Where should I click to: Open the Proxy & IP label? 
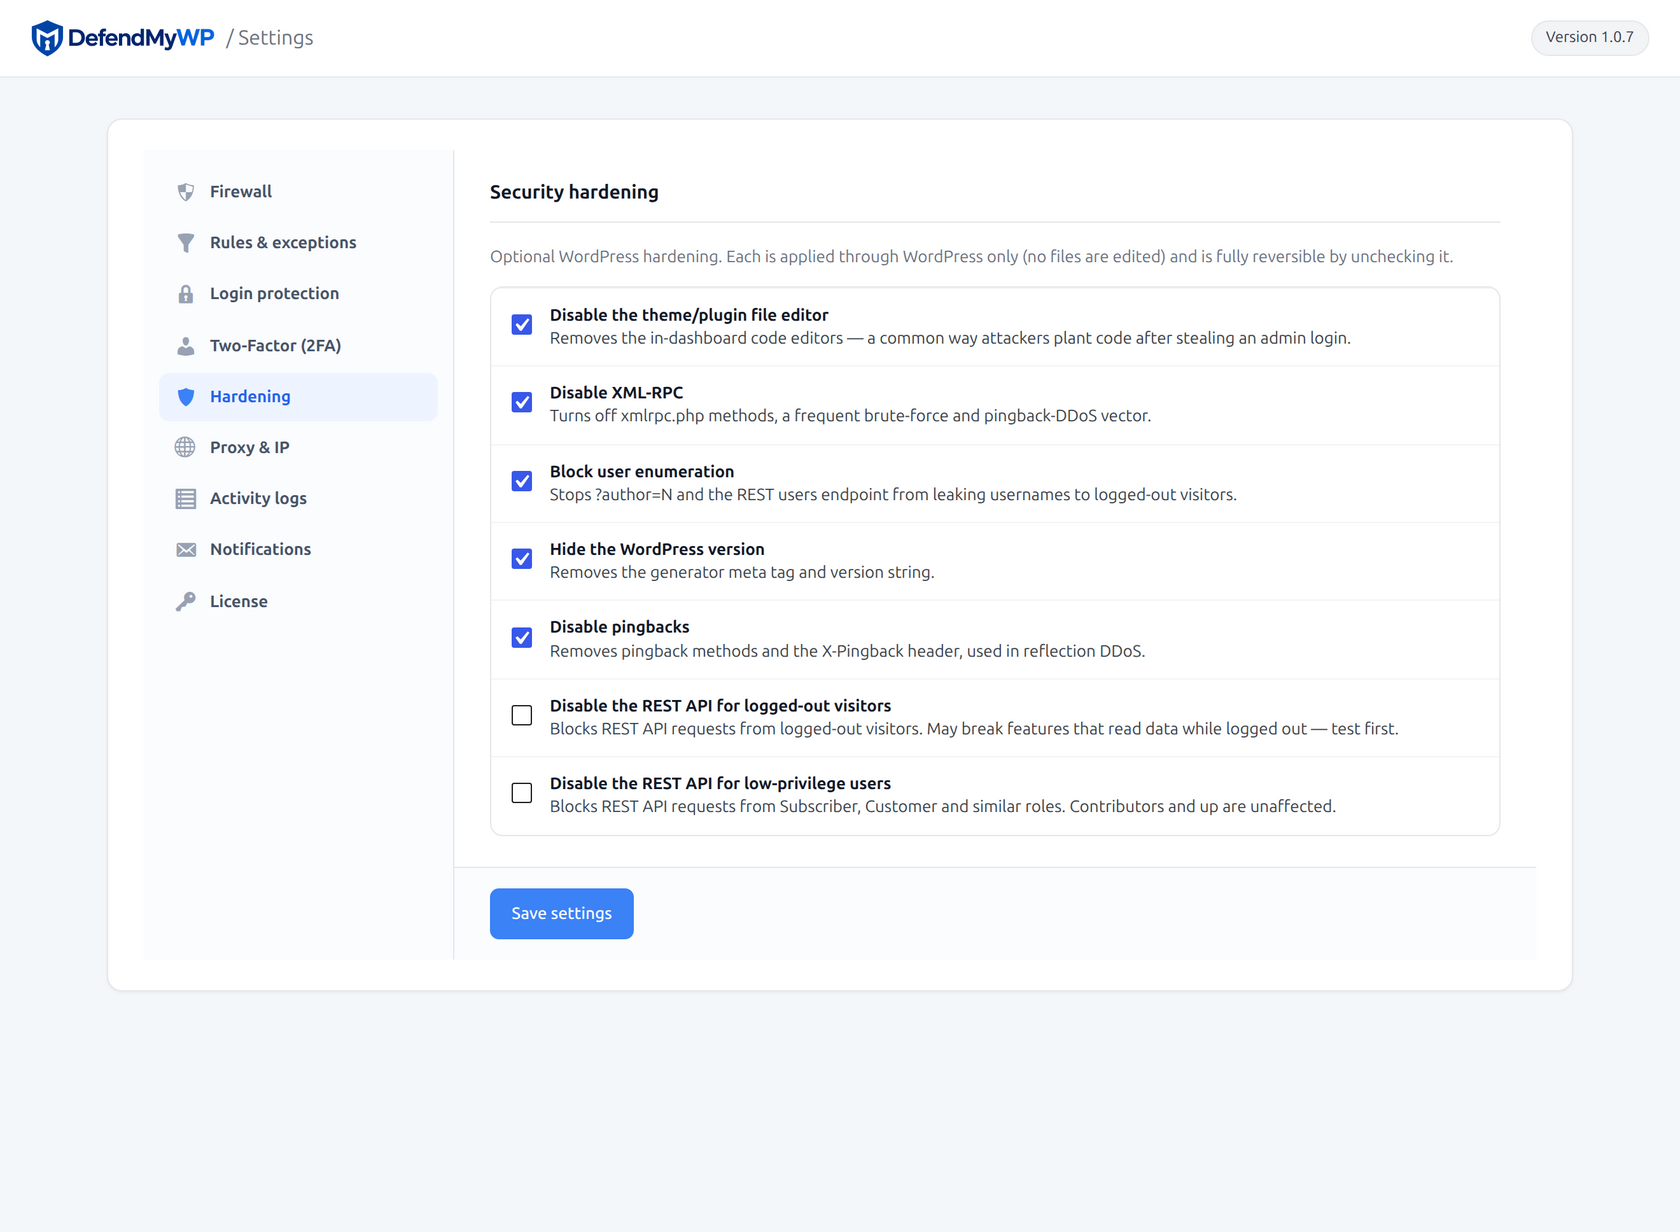(x=250, y=448)
